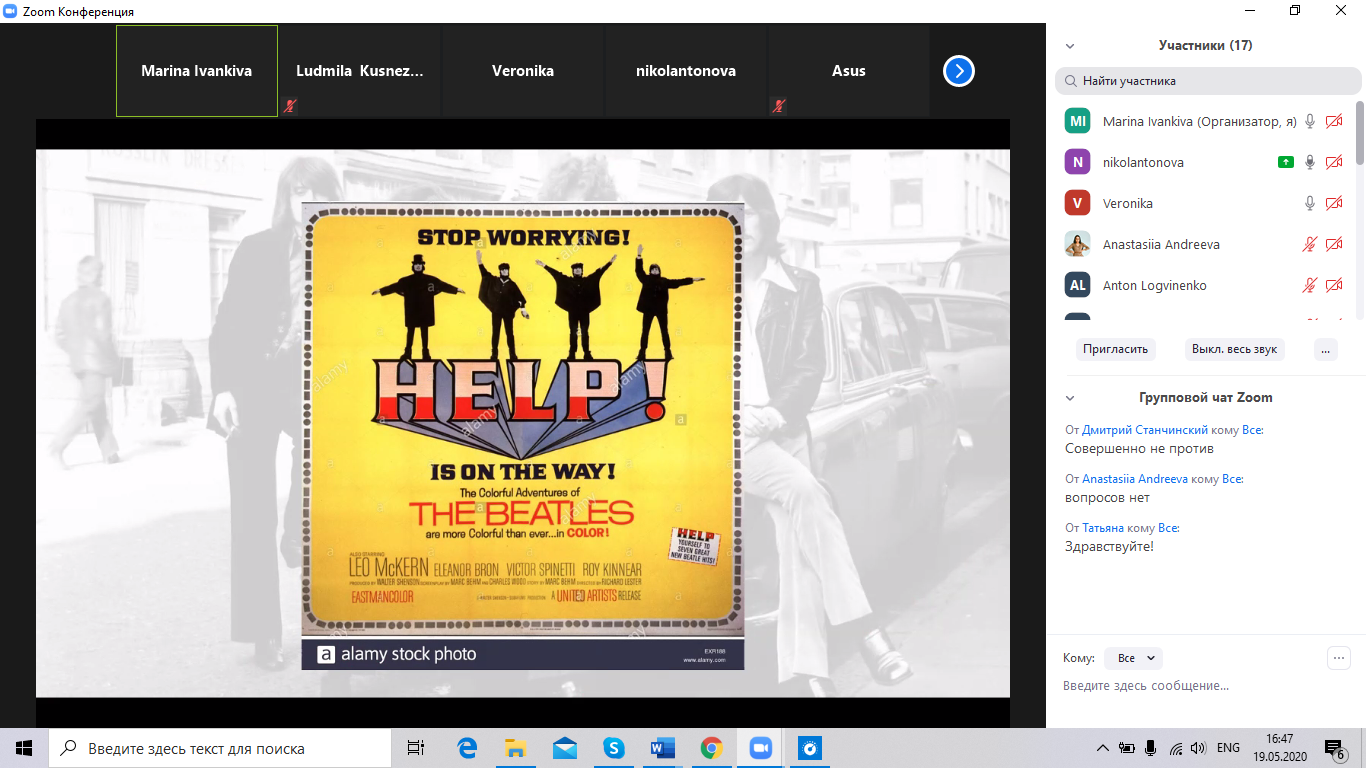Image resolution: width=1366 pixels, height=768 pixels.
Task: Open Microsoft Edge from the taskbar
Action: [x=467, y=748]
